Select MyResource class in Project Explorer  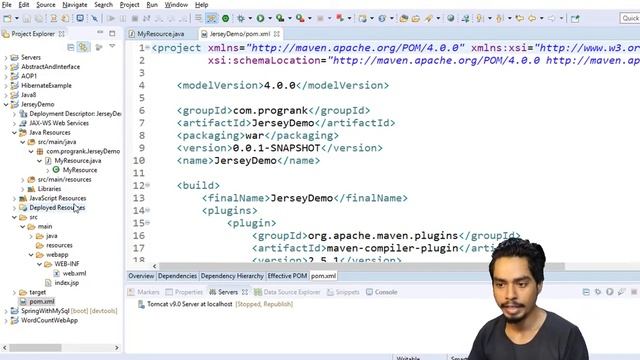(80, 170)
